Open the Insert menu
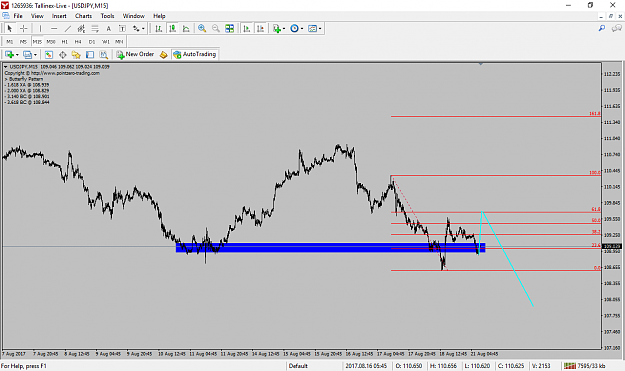The height and width of the screenshot is (371, 625). click(59, 16)
